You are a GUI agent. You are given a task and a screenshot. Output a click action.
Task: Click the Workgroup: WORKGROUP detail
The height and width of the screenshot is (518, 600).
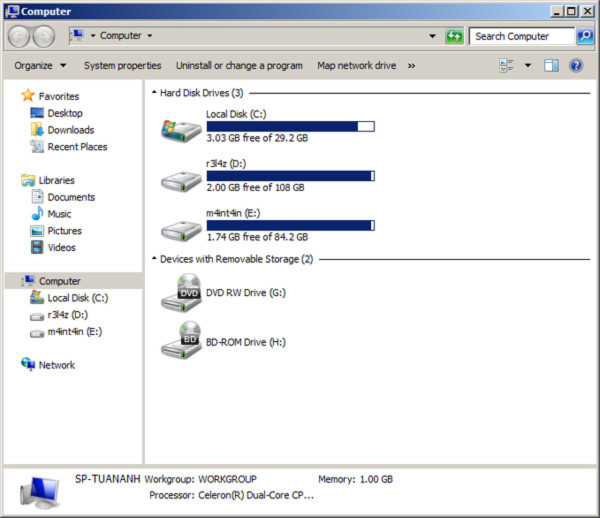coord(201,479)
